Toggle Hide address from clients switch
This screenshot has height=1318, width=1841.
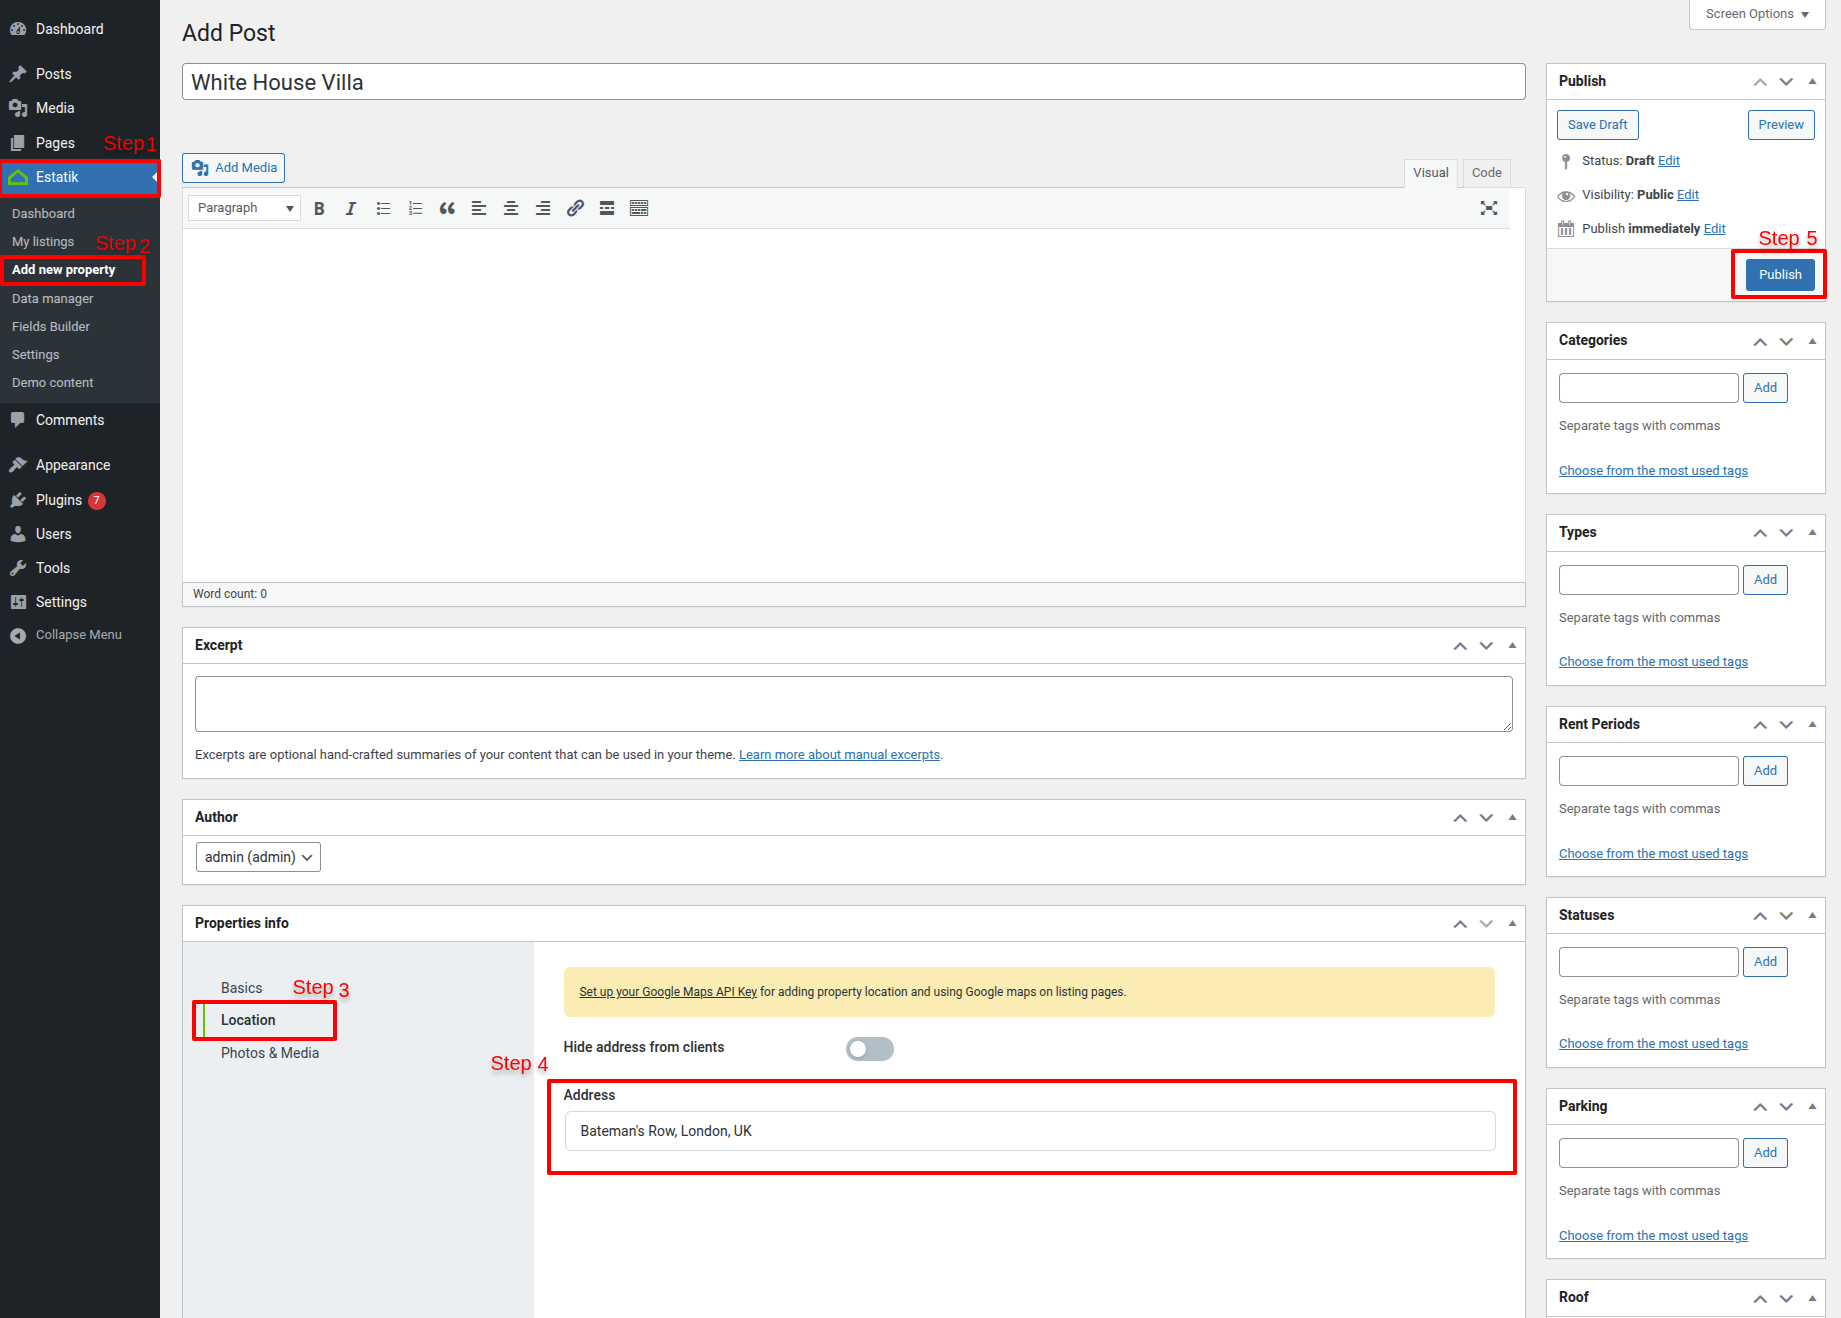pos(869,1048)
